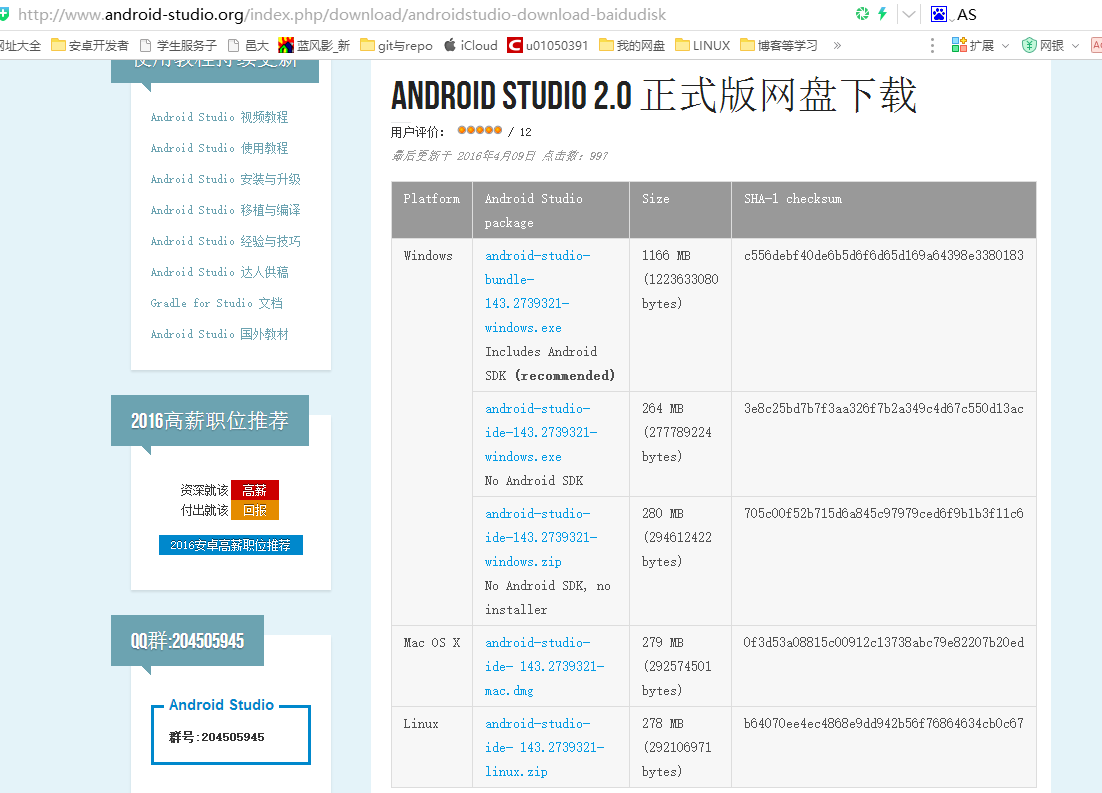Click the orange user rating dots
Image resolution: width=1102 pixels, height=793 pixels.
(479, 130)
